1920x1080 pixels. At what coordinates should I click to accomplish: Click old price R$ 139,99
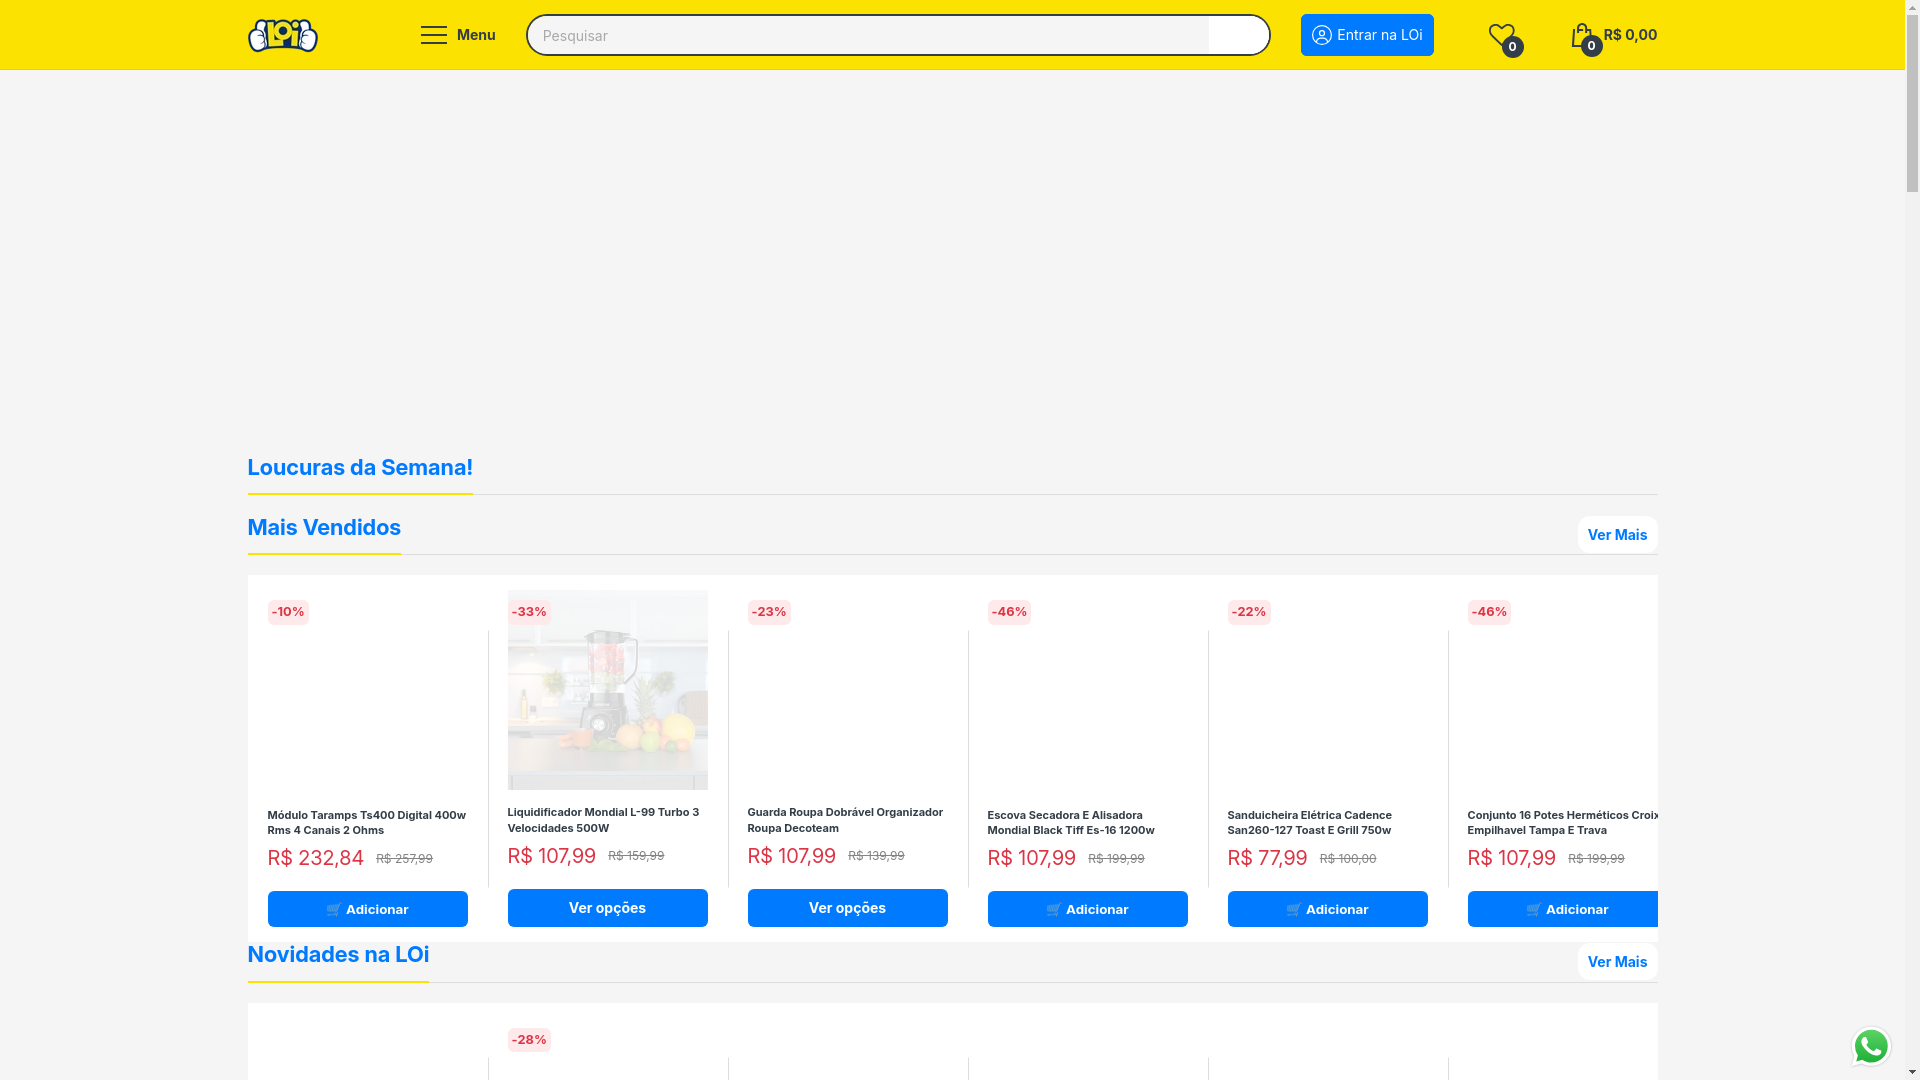(x=876, y=856)
